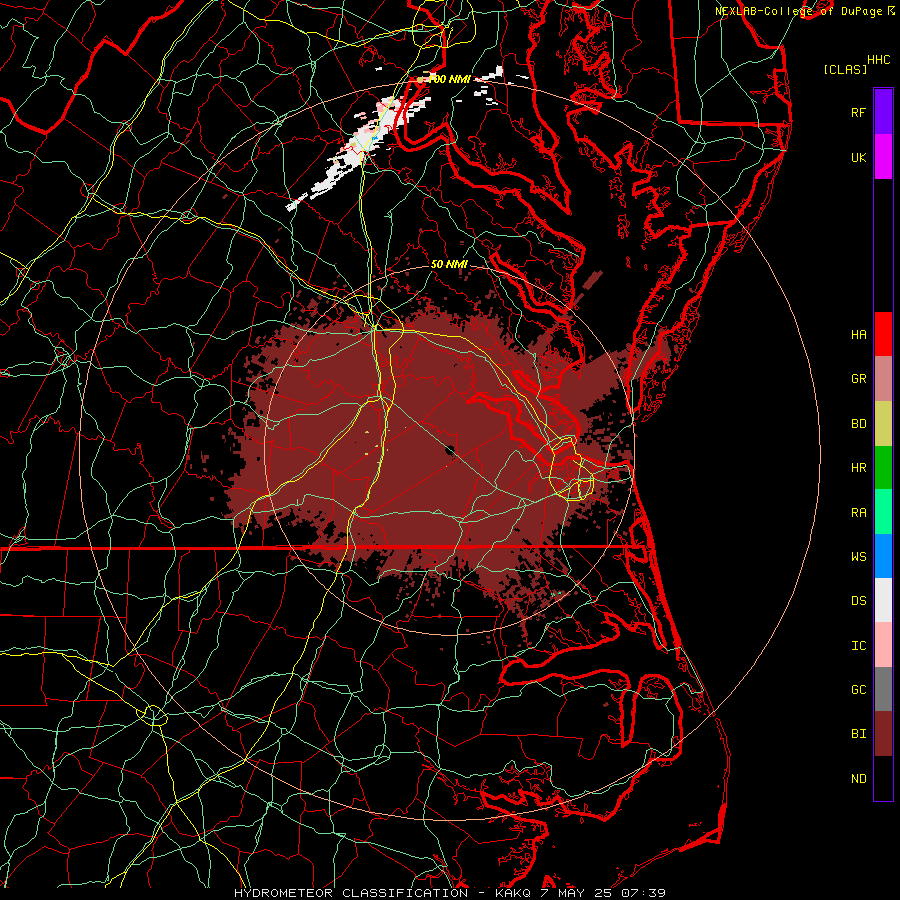Click the DS legend label
This screenshot has height=900, width=900.
(859, 601)
